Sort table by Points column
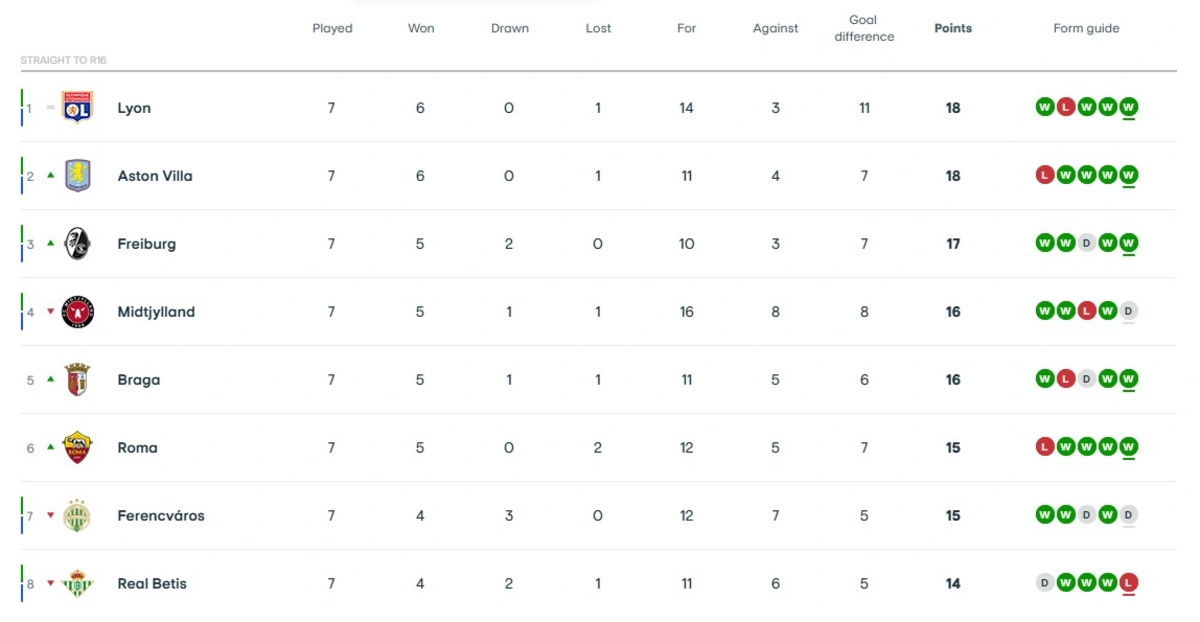The height and width of the screenshot is (622, 1200). pos(952,28)
